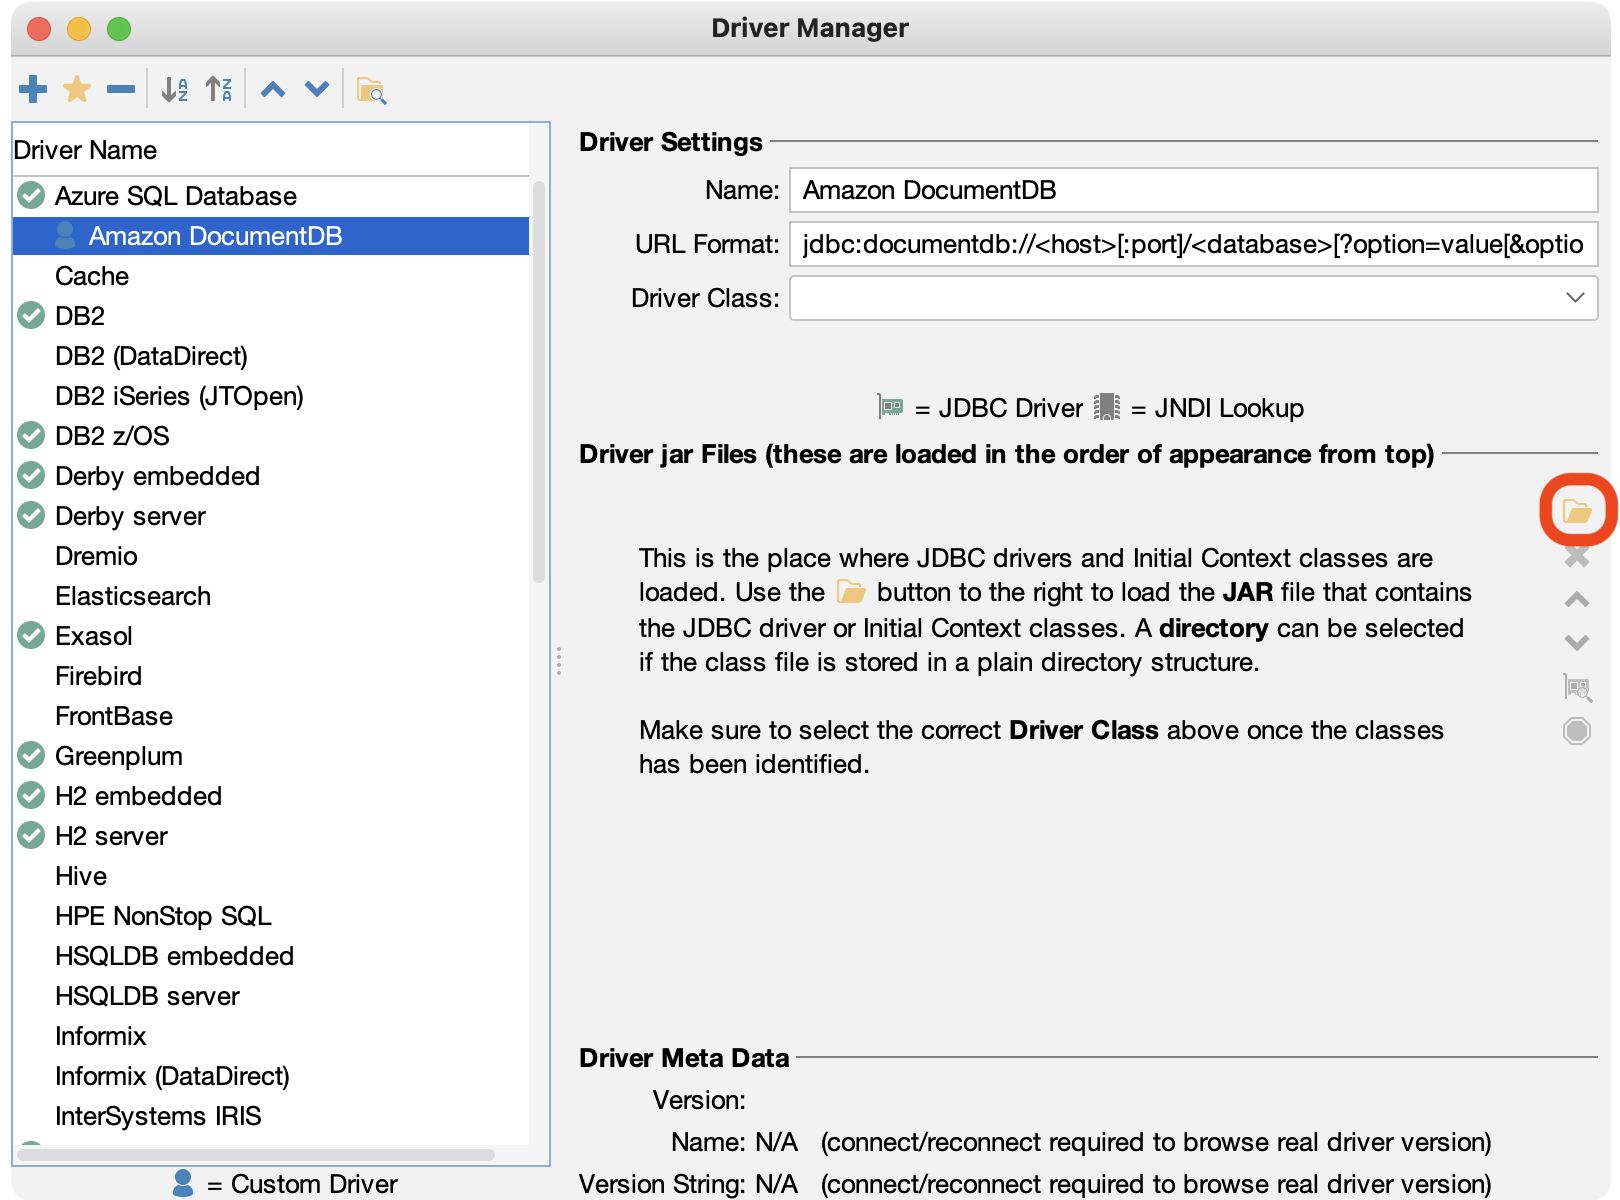Select the Firebird driver
Image resolution: width=1620 pixels, height=1200 pixels.
[271, 676]
